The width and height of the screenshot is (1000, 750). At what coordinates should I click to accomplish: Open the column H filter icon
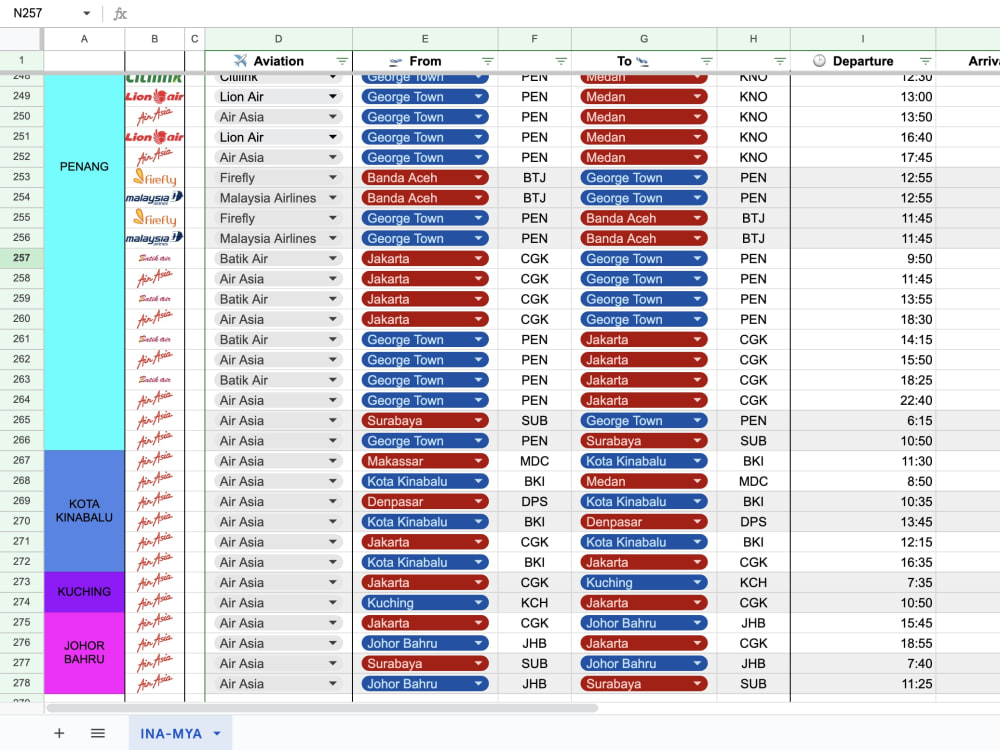point(779,61)
